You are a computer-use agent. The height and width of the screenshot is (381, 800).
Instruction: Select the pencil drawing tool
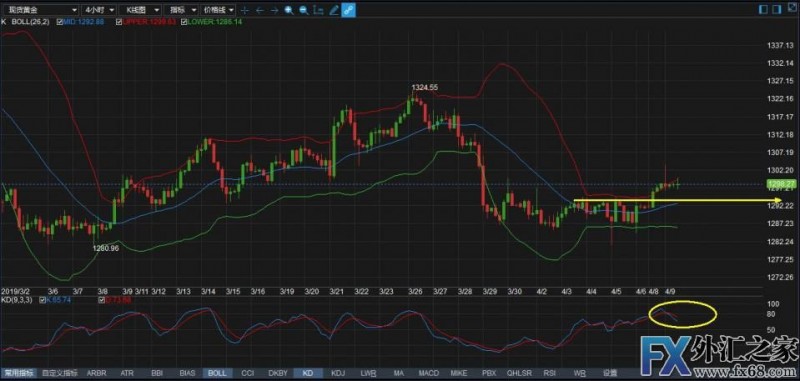(334, 10)
